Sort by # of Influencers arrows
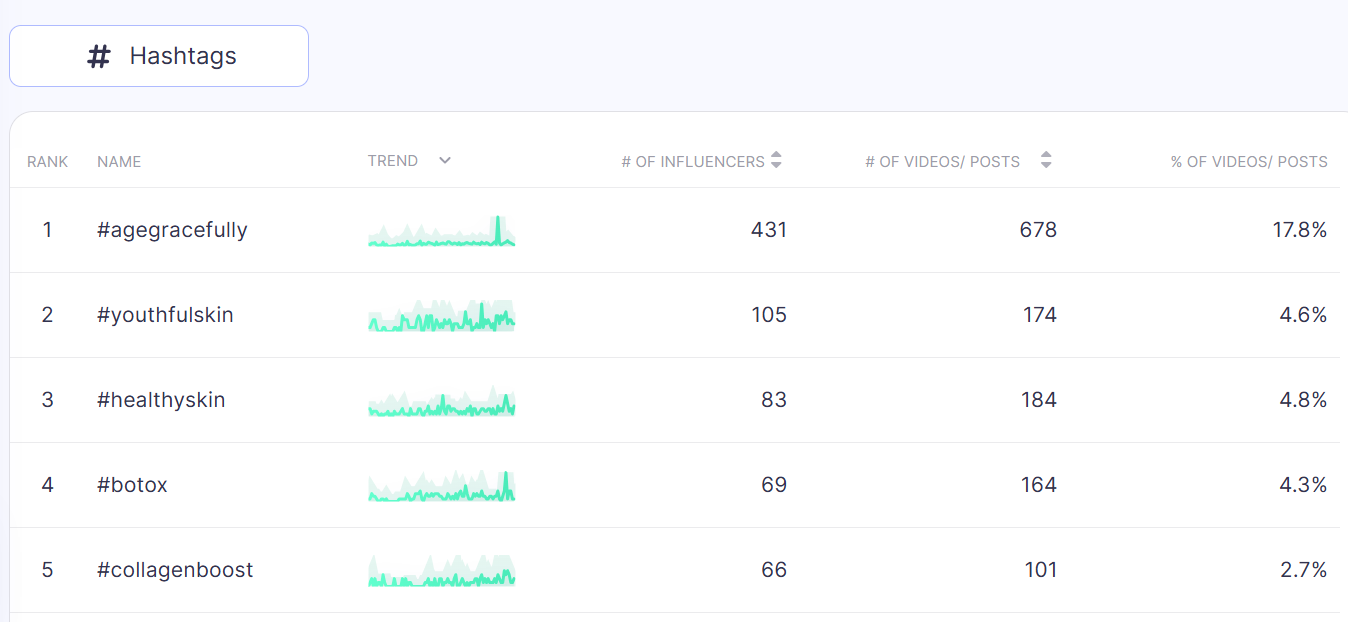This screenshot has width=1348, height=622. [776, 160]
